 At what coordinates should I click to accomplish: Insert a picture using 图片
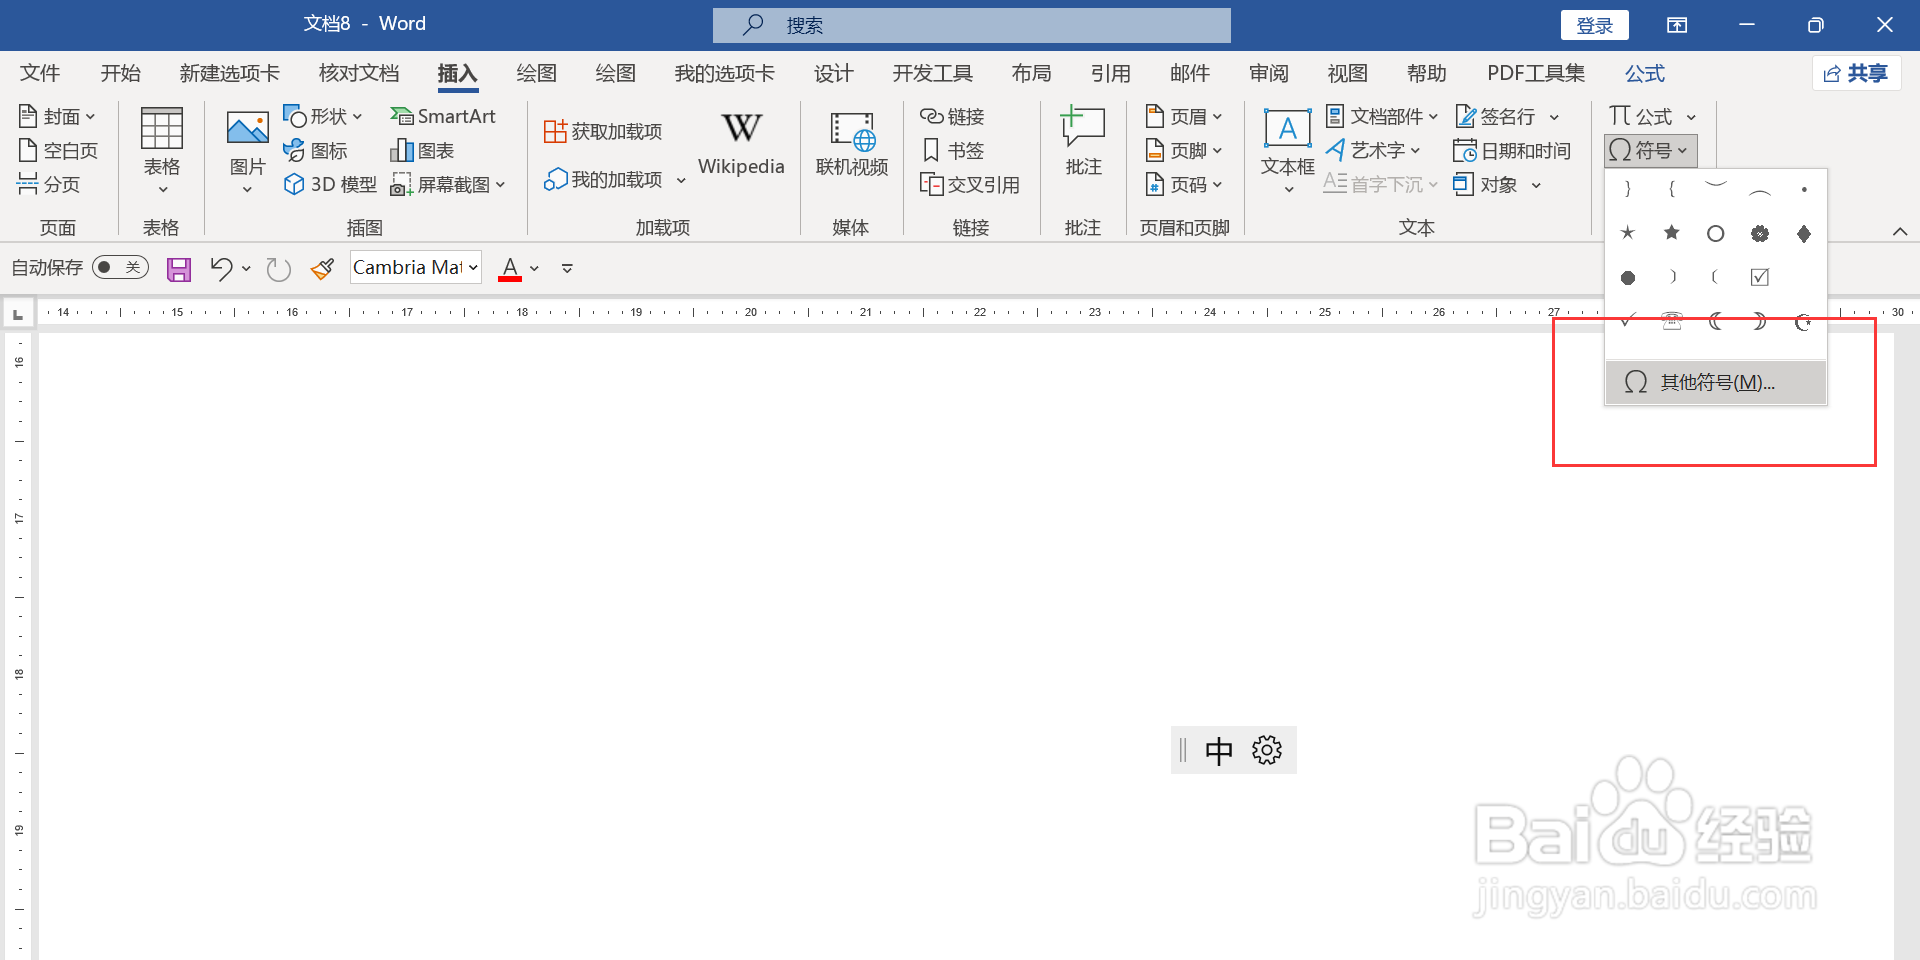[247, 151]
